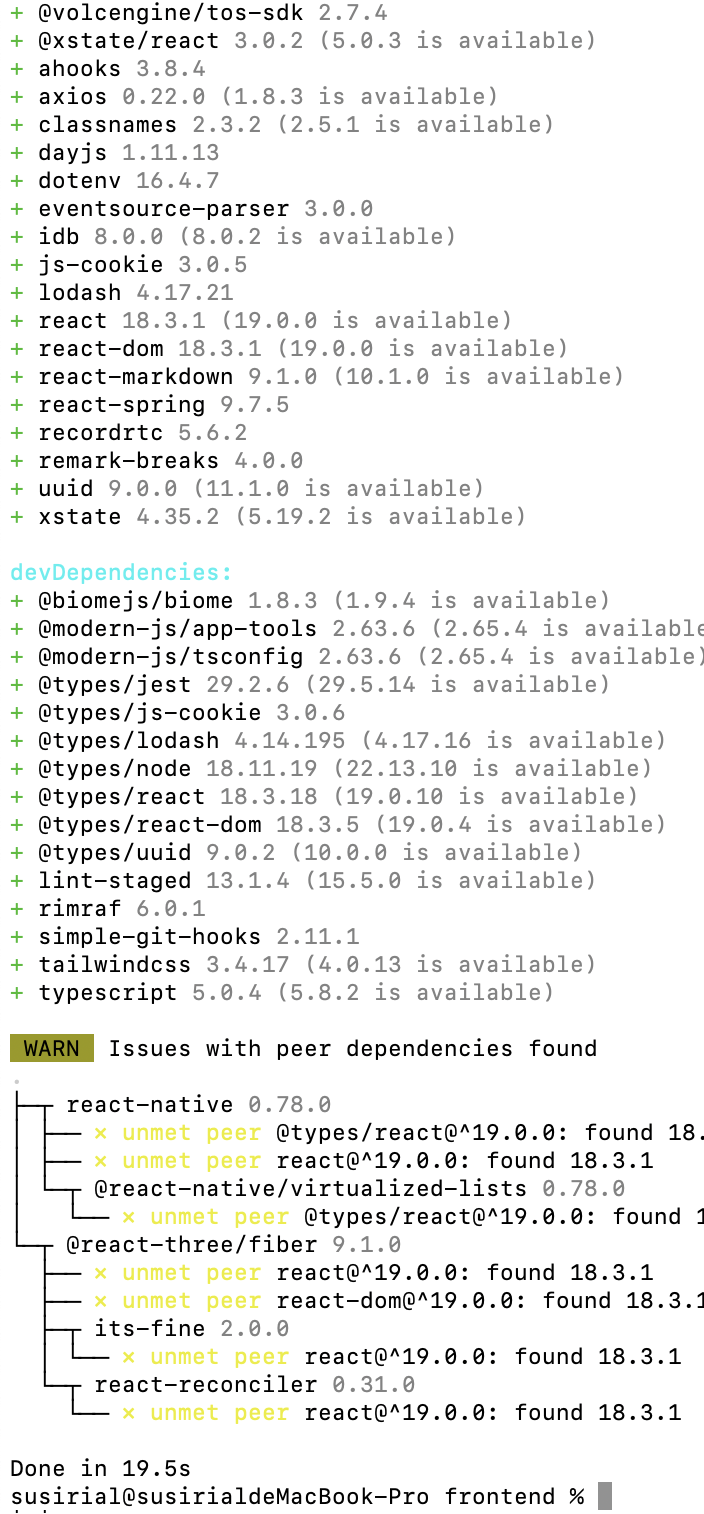Click @modern-js/app-tools 2.63.6 line
This screenshot has width=704, height=1514.
pos(357,629)
